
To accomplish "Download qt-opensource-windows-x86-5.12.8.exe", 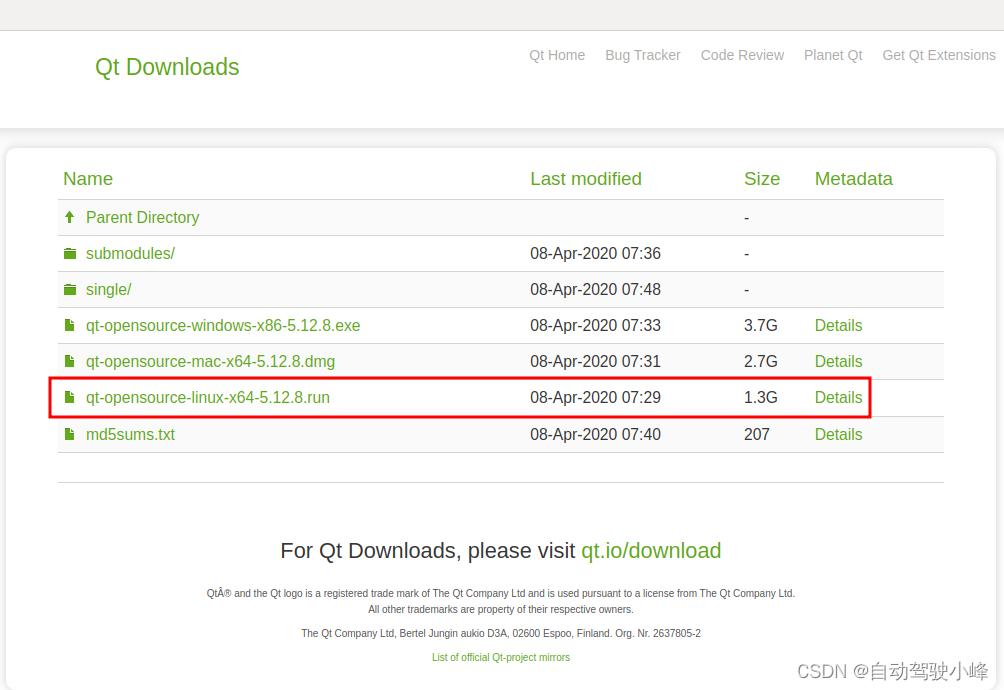I will coord(223,325).
